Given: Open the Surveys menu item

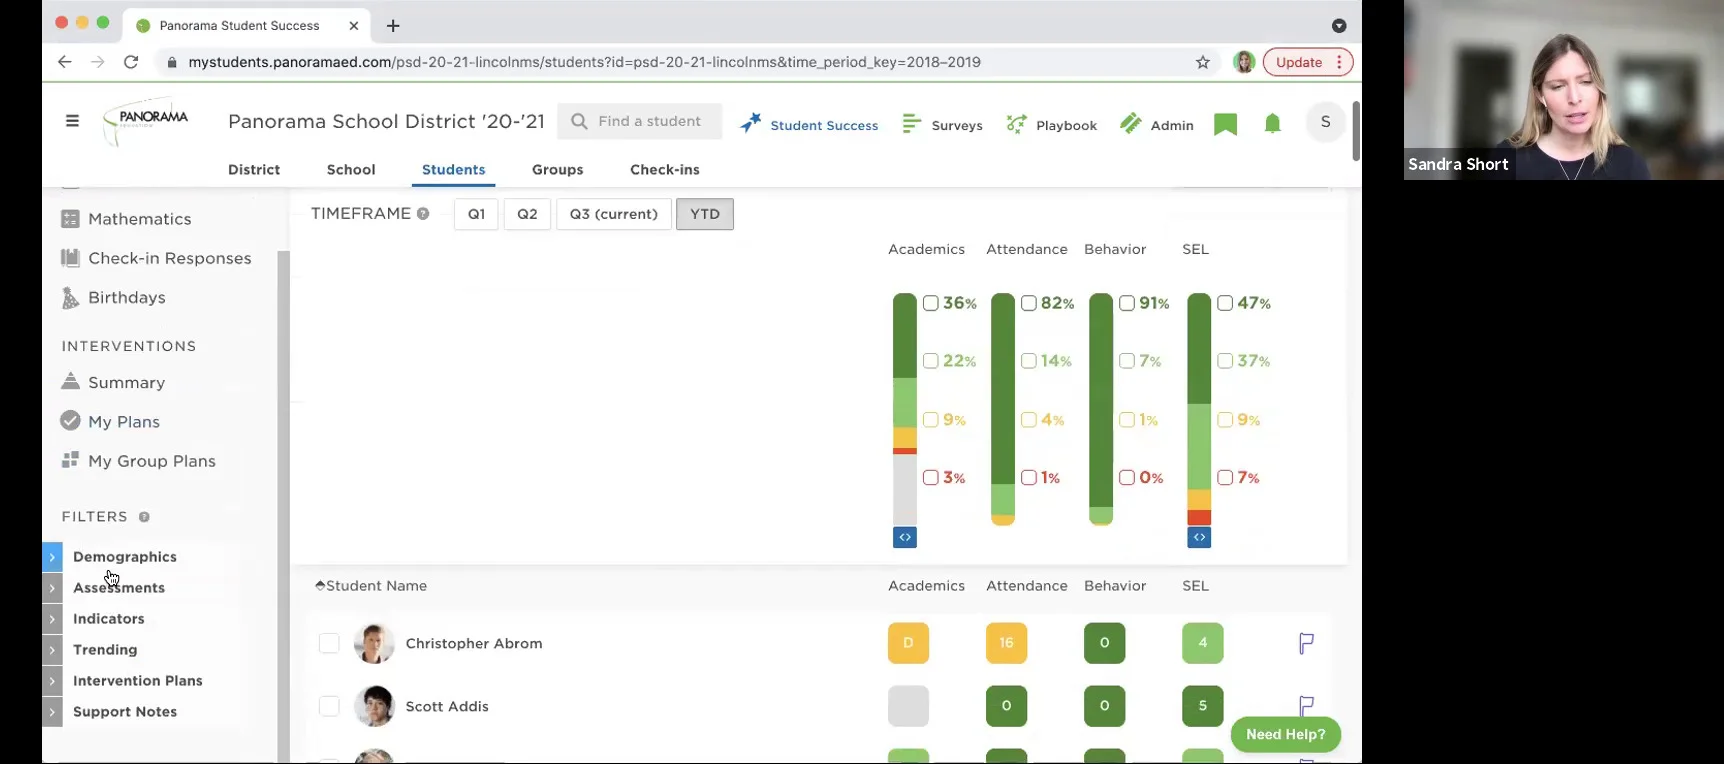Looking at the screenshot, I should tap(943, 125).
